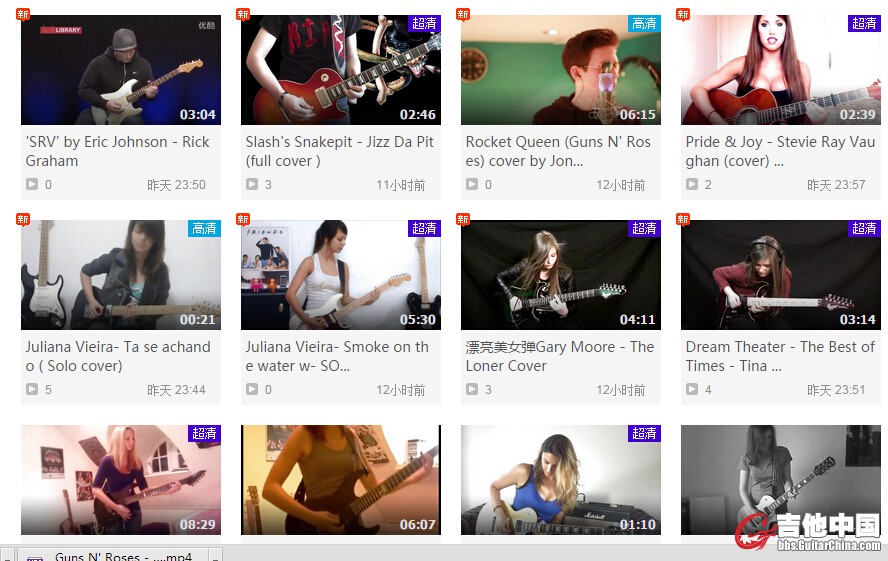This screenshot has width=888, height=561.
Task: Click the "03:14" duration label
Action: pos(857,319)
